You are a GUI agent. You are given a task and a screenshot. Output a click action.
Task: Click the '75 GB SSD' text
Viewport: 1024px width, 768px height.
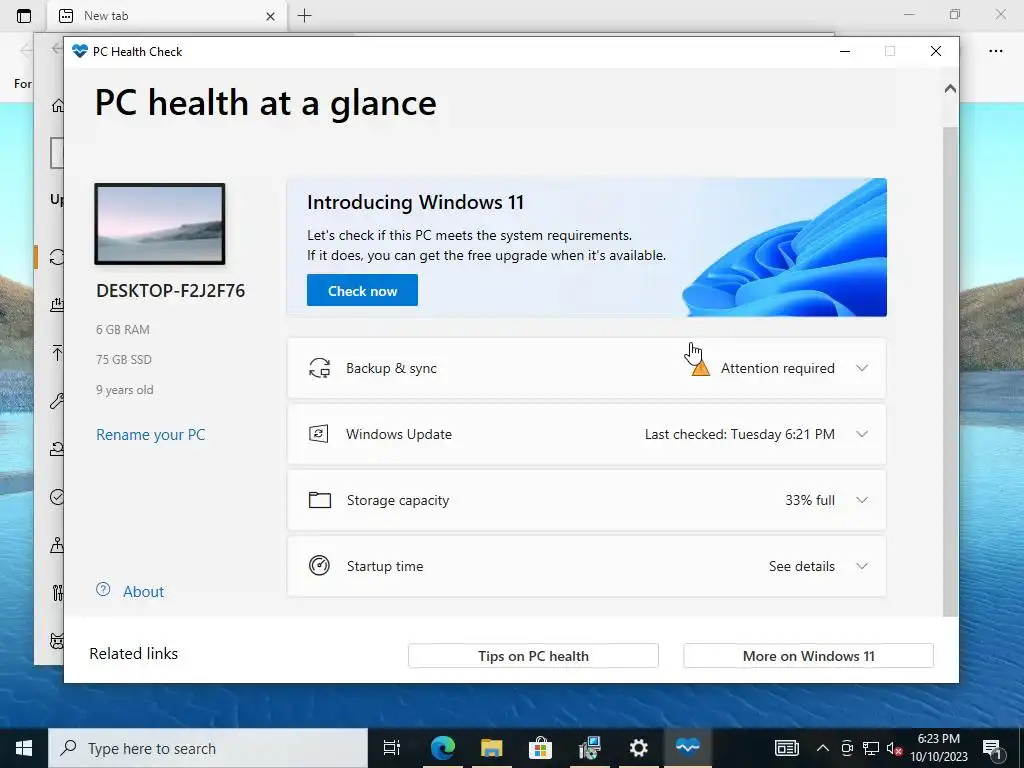[x=123, y=360]
